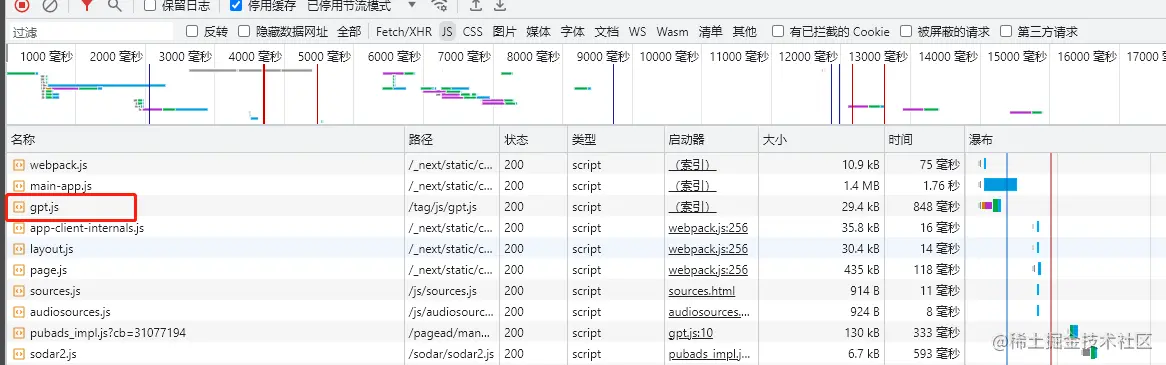The height and width of the screenshot is (365, 1166).
Task: Open sources.html initiator link
Action: pos(701,291)
